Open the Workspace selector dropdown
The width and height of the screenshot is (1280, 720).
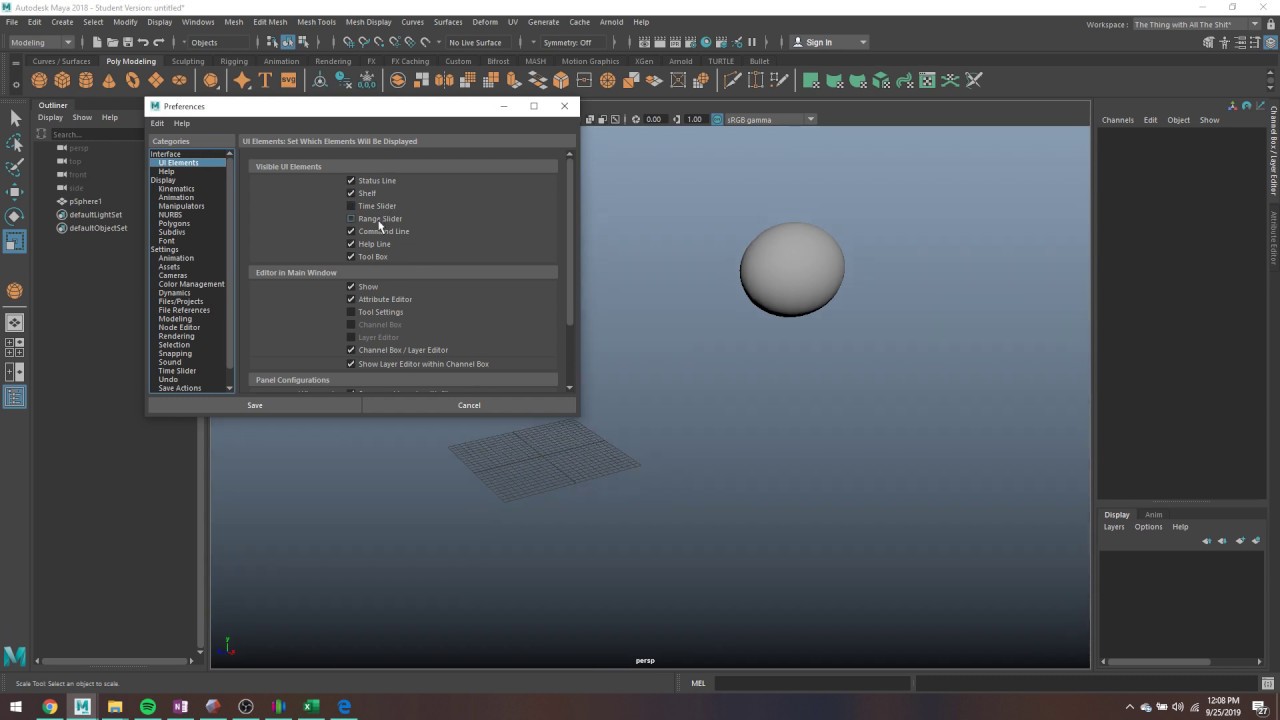click(1197, 24)
